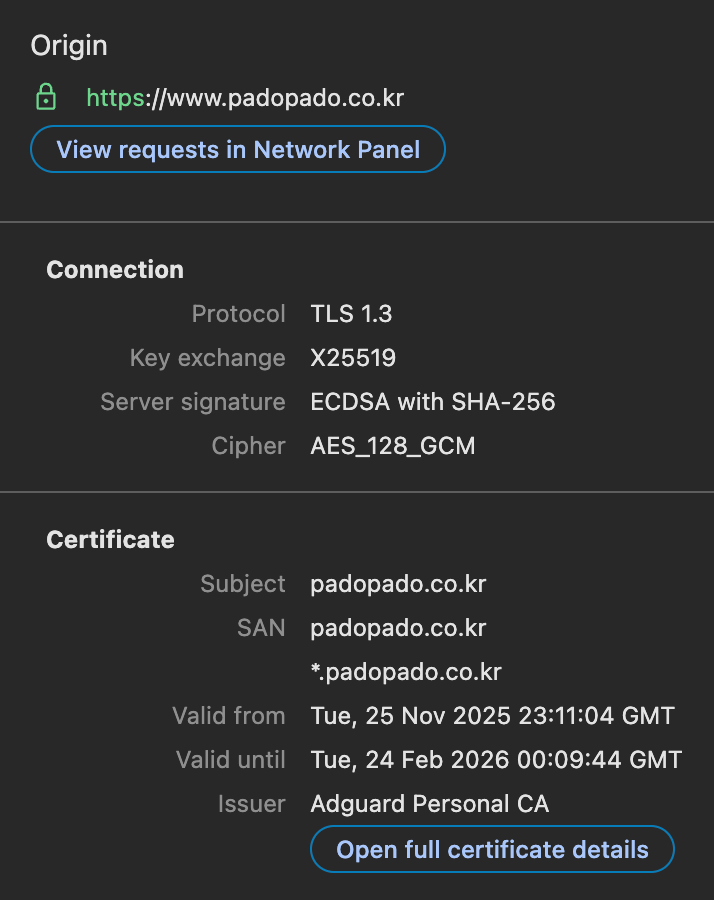Click the Origin heading
714x900 pixels.
pyautogui.click(x=69, y=45)
